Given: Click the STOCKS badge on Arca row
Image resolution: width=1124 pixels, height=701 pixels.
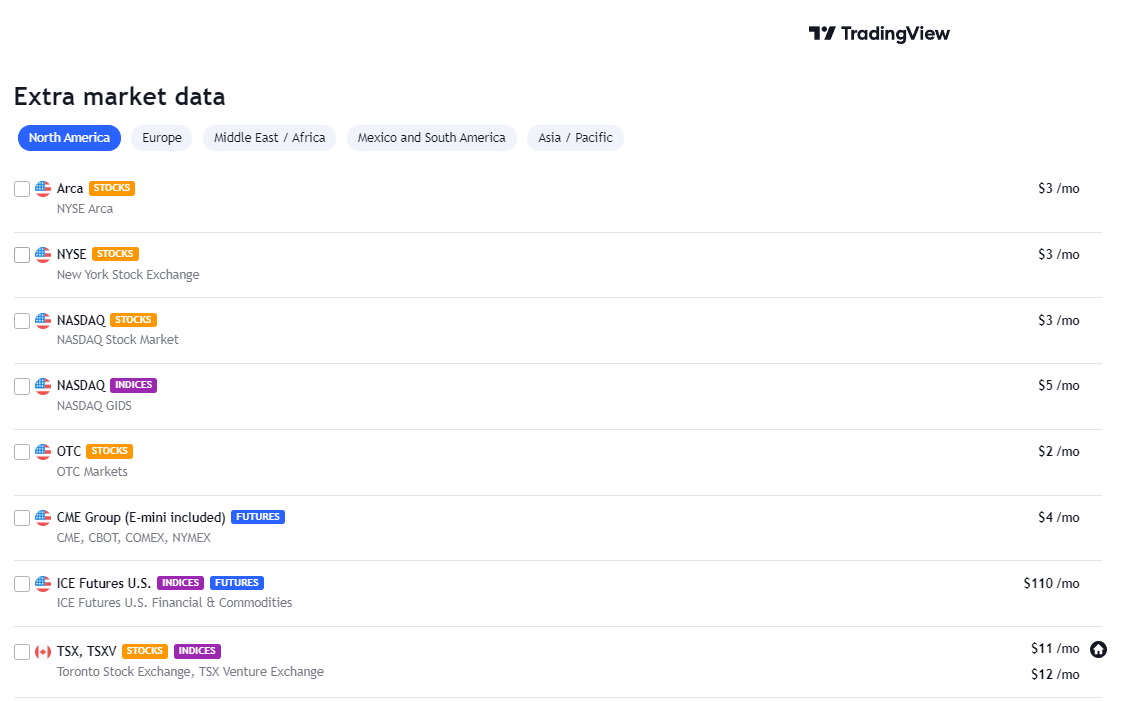Looking at the screenshot, I should [x=112, y=188].
